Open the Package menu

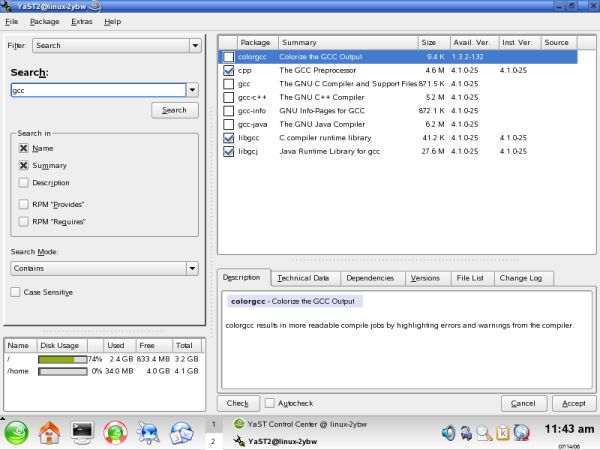pyautogui.click(x=44, y=22)
